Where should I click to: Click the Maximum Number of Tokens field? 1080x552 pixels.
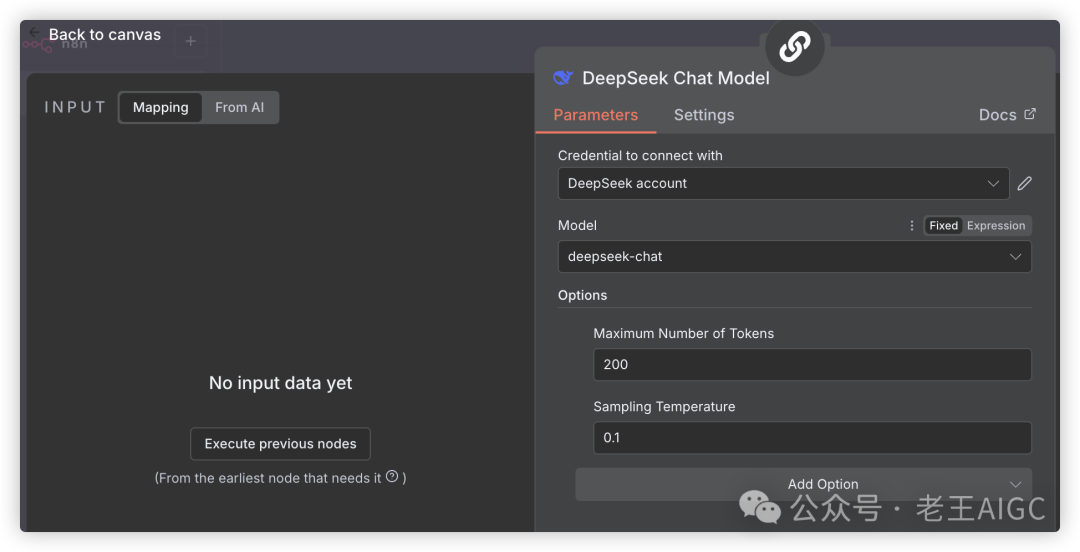(x=812, y=365)
